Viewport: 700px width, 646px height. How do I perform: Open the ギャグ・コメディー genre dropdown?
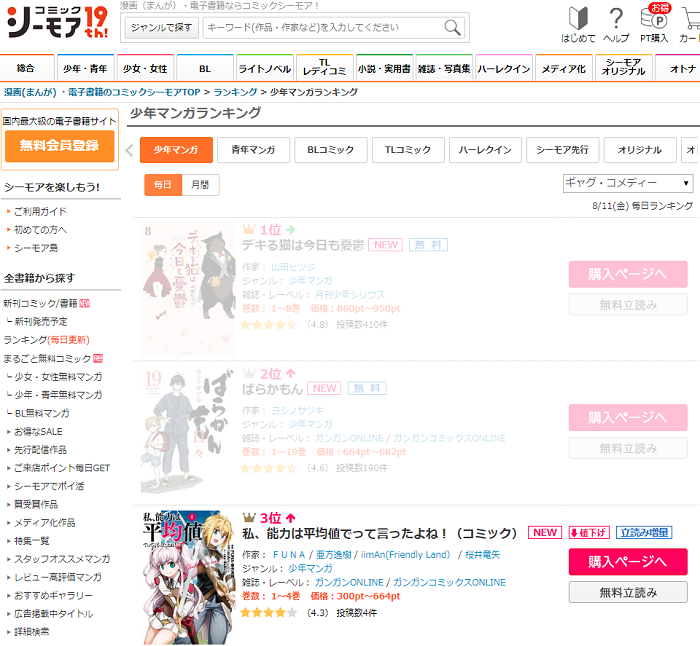pos(628,183)
